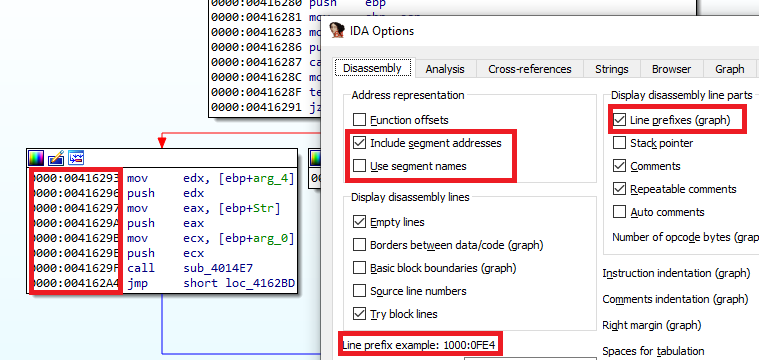Click the node color icon on the mov edx block
The image size is (759, 360).
tap(36, 158)
